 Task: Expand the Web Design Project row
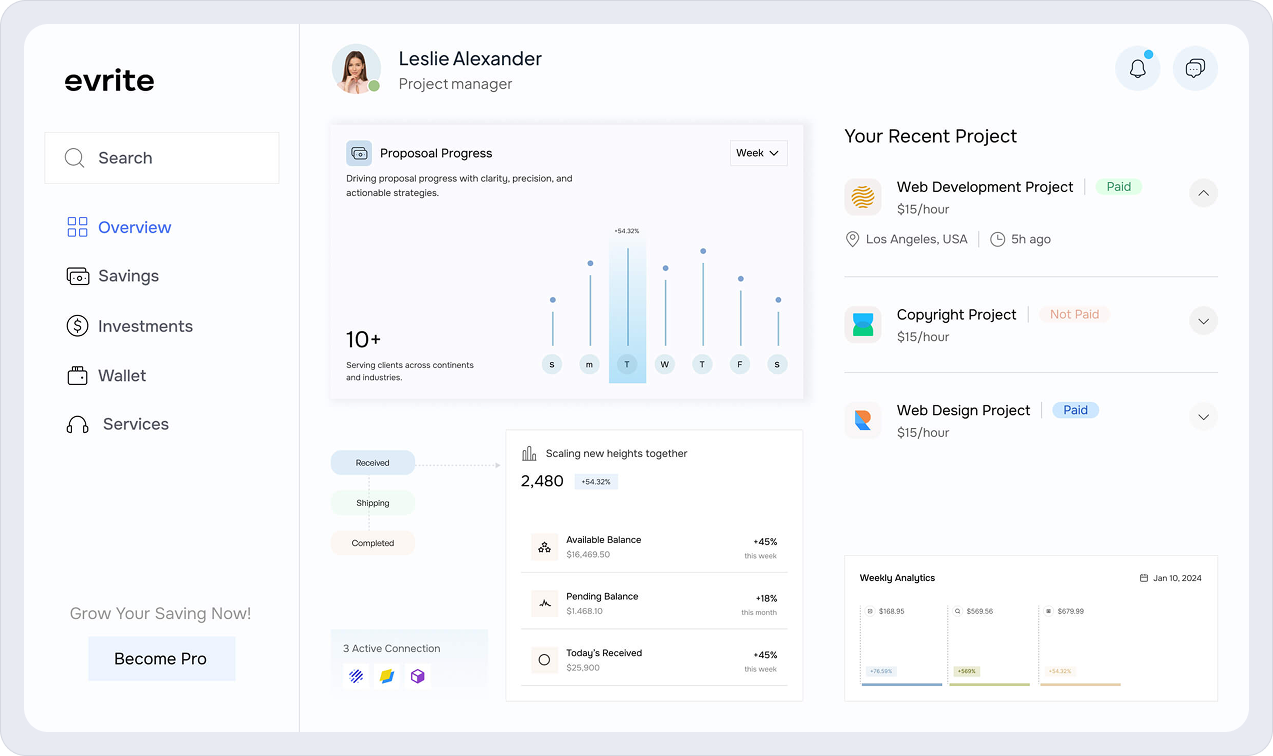pyautogui.click(x=1203, y=417)
